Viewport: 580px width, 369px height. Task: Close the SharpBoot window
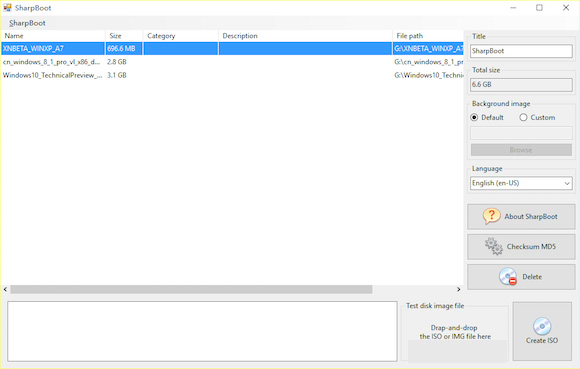(x=566, y=7)
